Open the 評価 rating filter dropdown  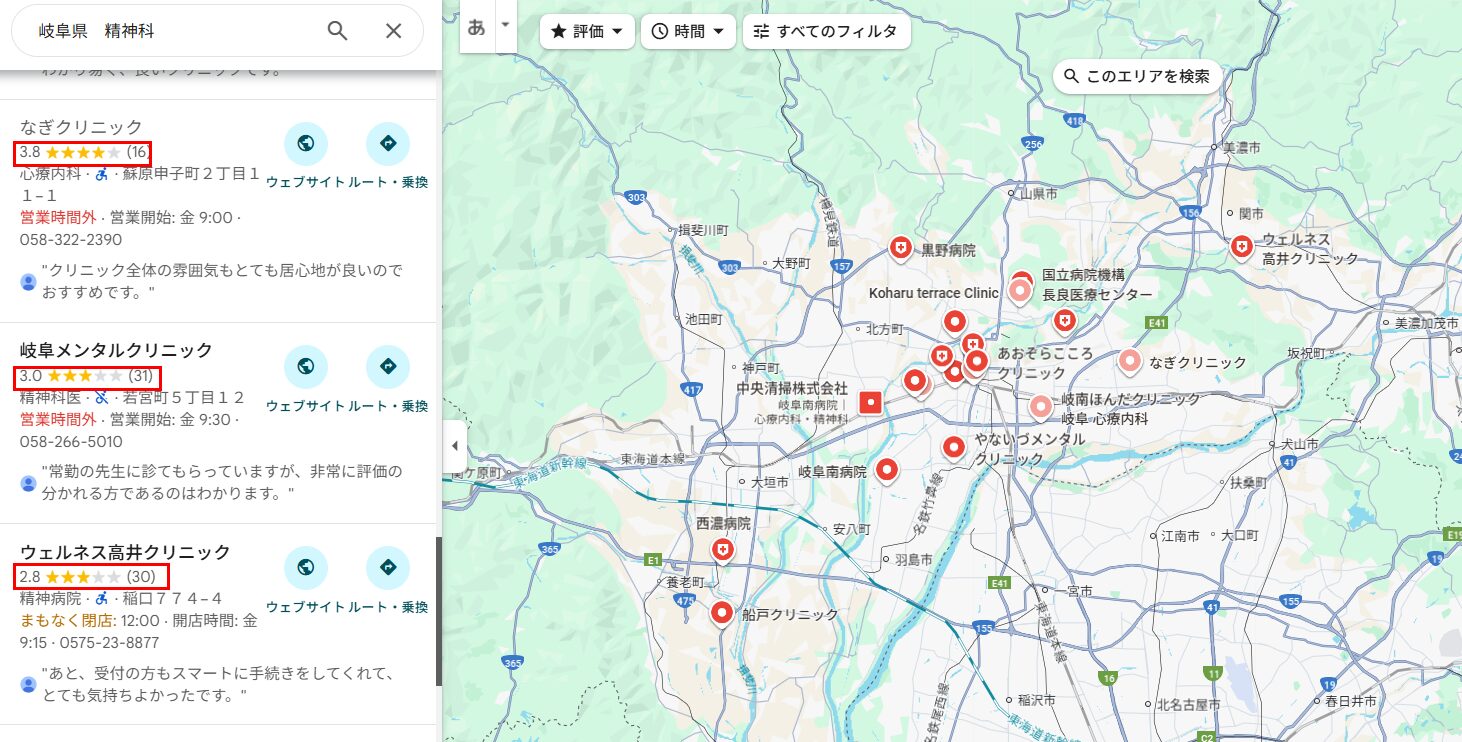(588, 31)
